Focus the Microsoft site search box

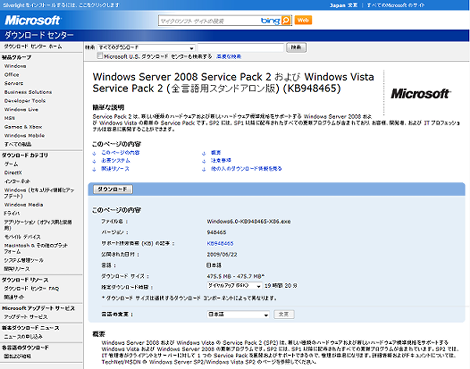(x=209, y=21)
